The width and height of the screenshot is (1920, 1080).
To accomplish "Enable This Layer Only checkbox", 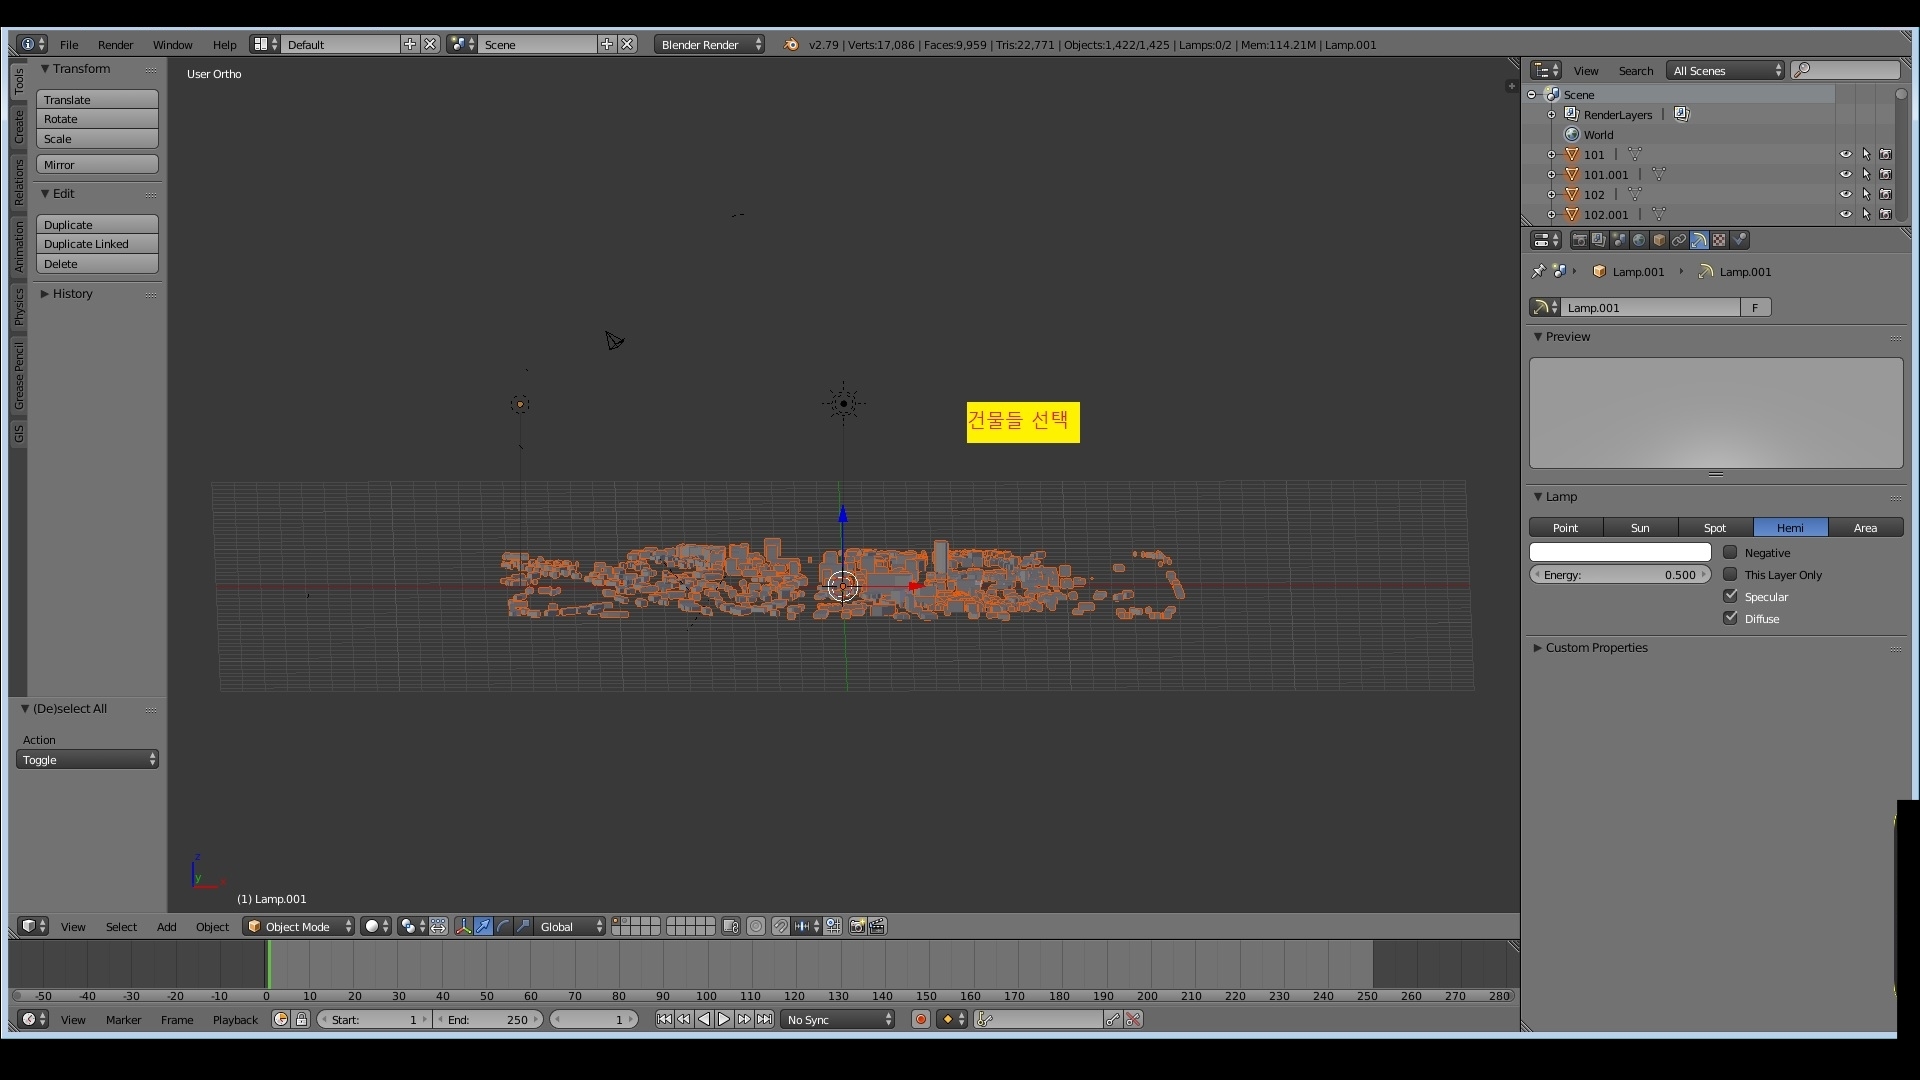I will tap(1730, 574).
